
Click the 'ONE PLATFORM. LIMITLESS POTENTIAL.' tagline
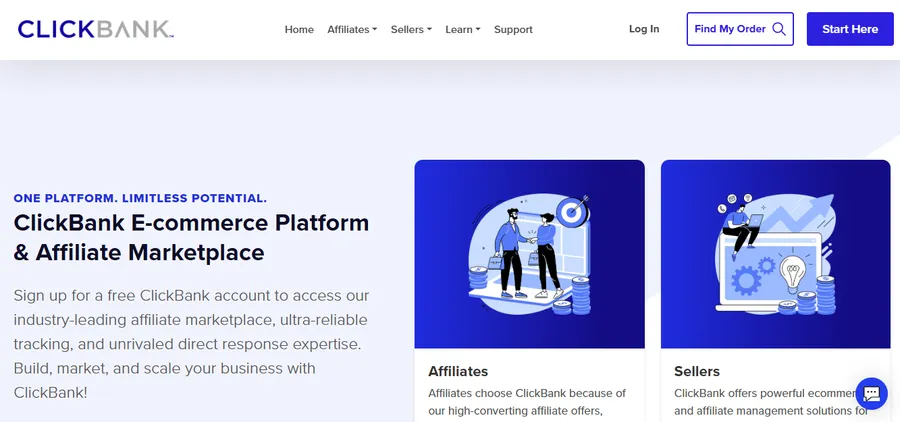pyautogui.click(x=140, y=199)
